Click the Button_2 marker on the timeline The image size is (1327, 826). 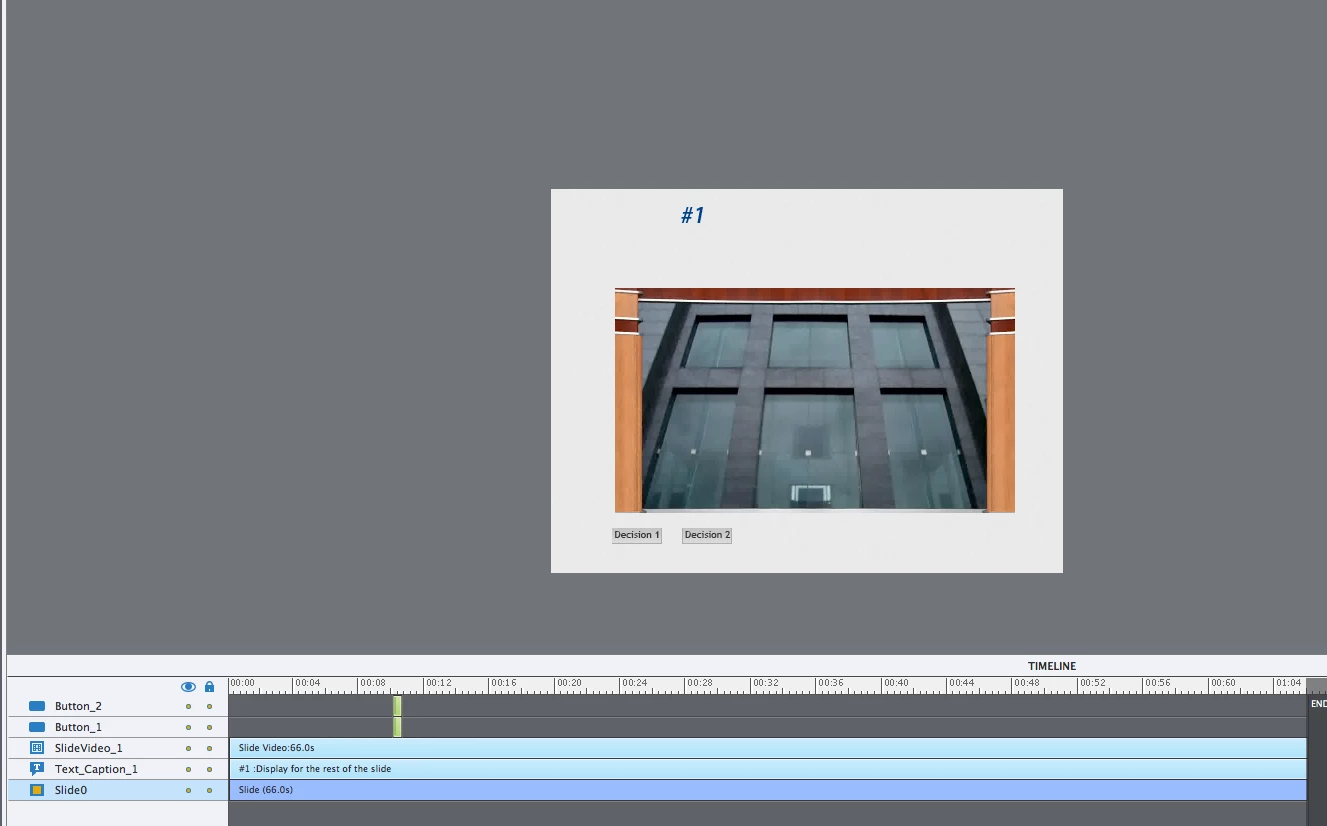click(397, 706)
